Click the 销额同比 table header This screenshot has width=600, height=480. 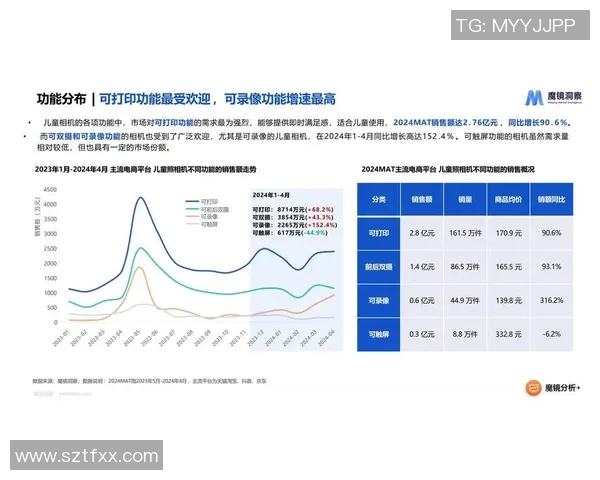tap(551, 199)
